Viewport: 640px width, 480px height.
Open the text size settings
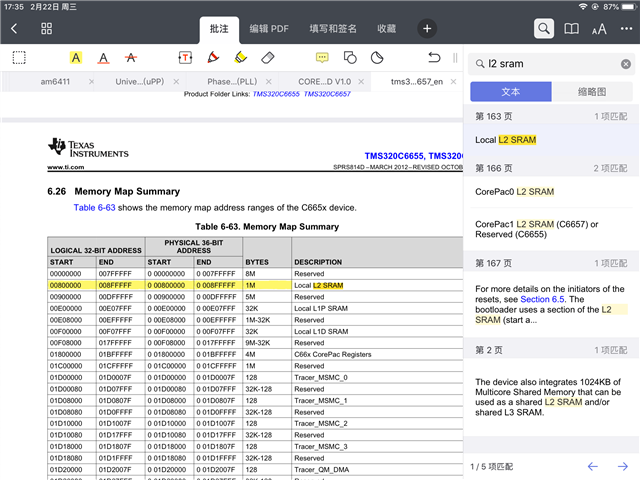point(600,29)
